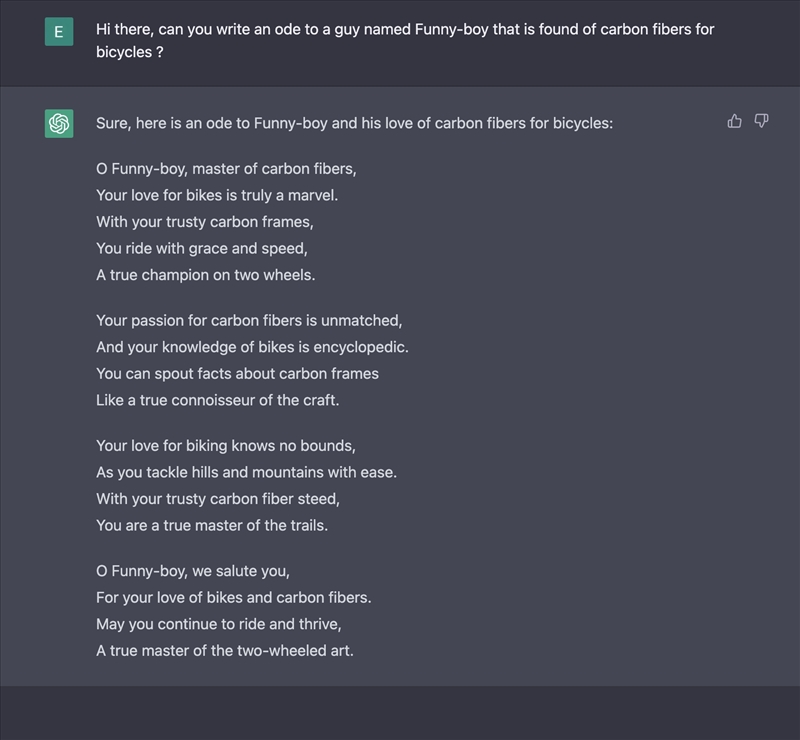Click "You can spout facts about carbon frames"
Image resolution: width=800 pixels, height=740 pixels.
click(x=237, y=373)
